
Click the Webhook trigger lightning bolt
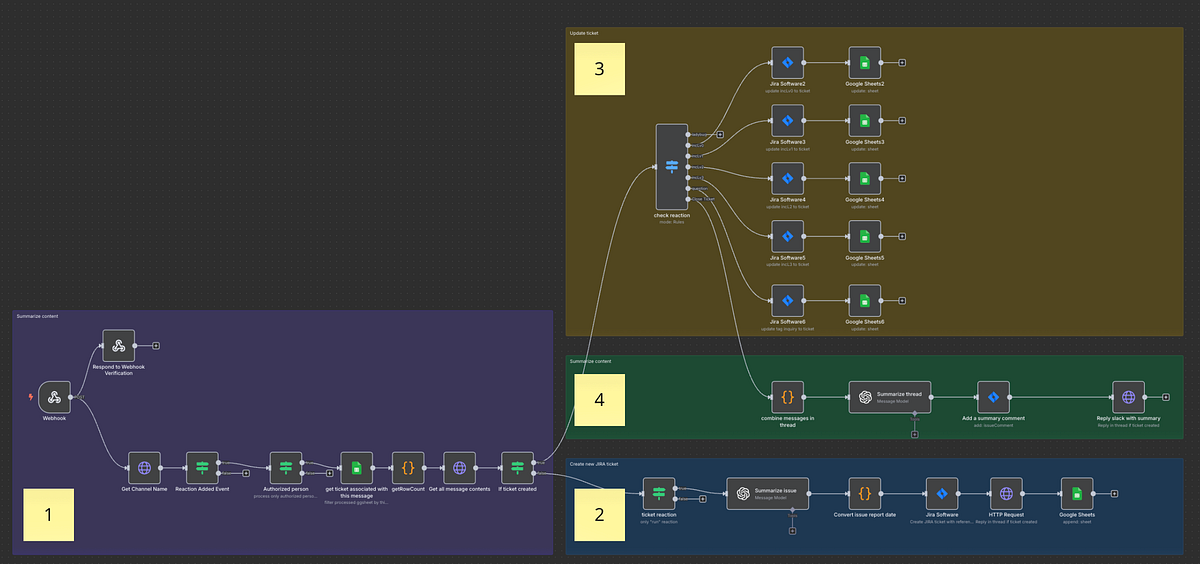[31, 397]
